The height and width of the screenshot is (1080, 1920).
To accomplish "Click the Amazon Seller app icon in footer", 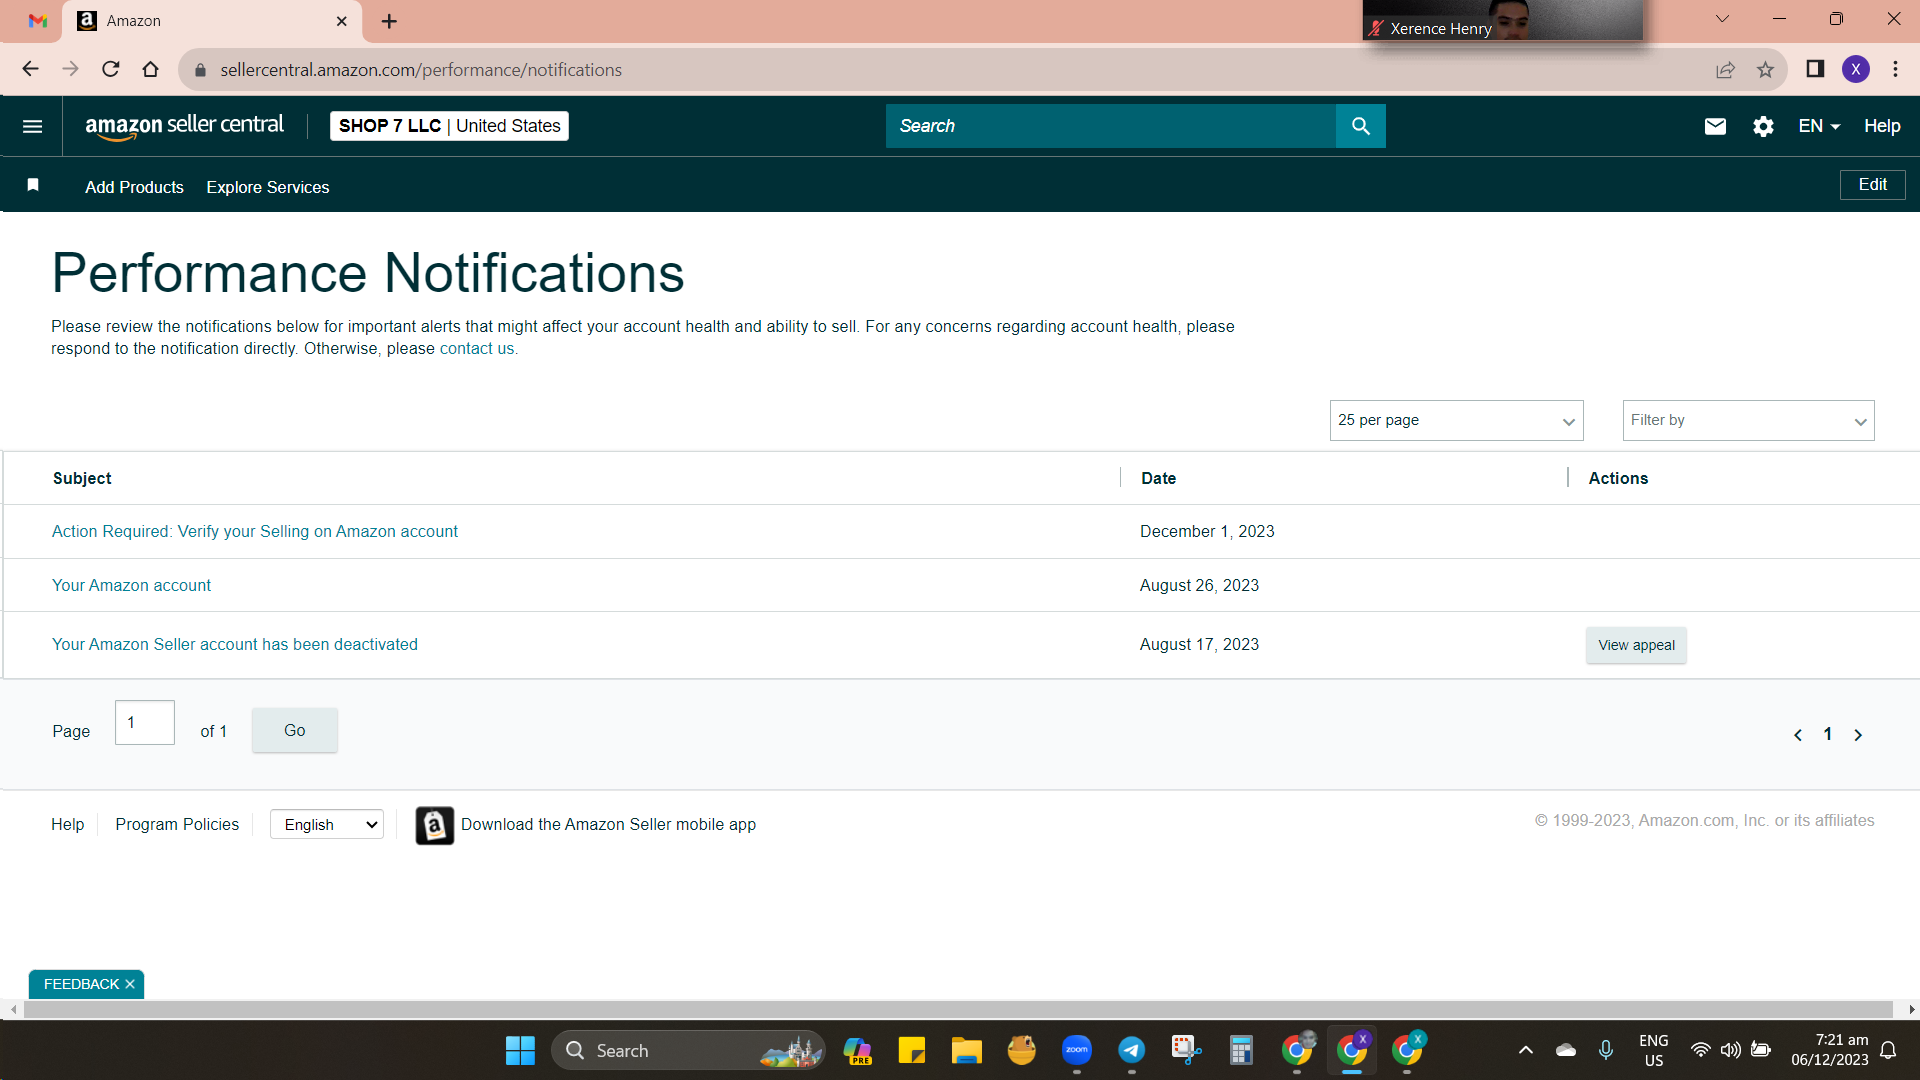I will click(435, 825).
